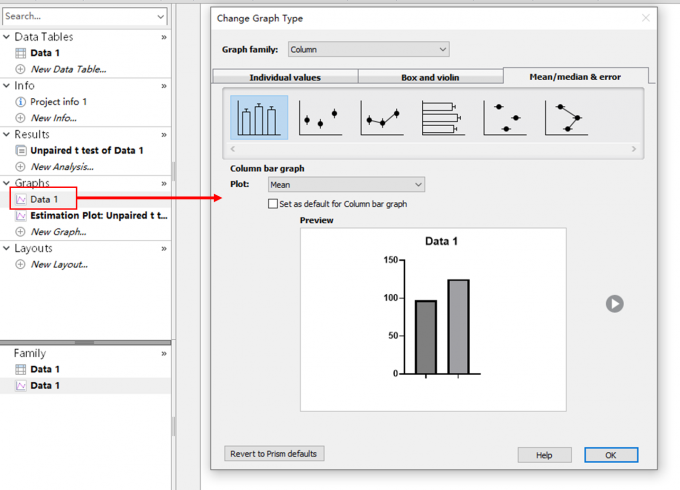Collapse the Results section
680x490 pixels.
click(x=7, y=134)
